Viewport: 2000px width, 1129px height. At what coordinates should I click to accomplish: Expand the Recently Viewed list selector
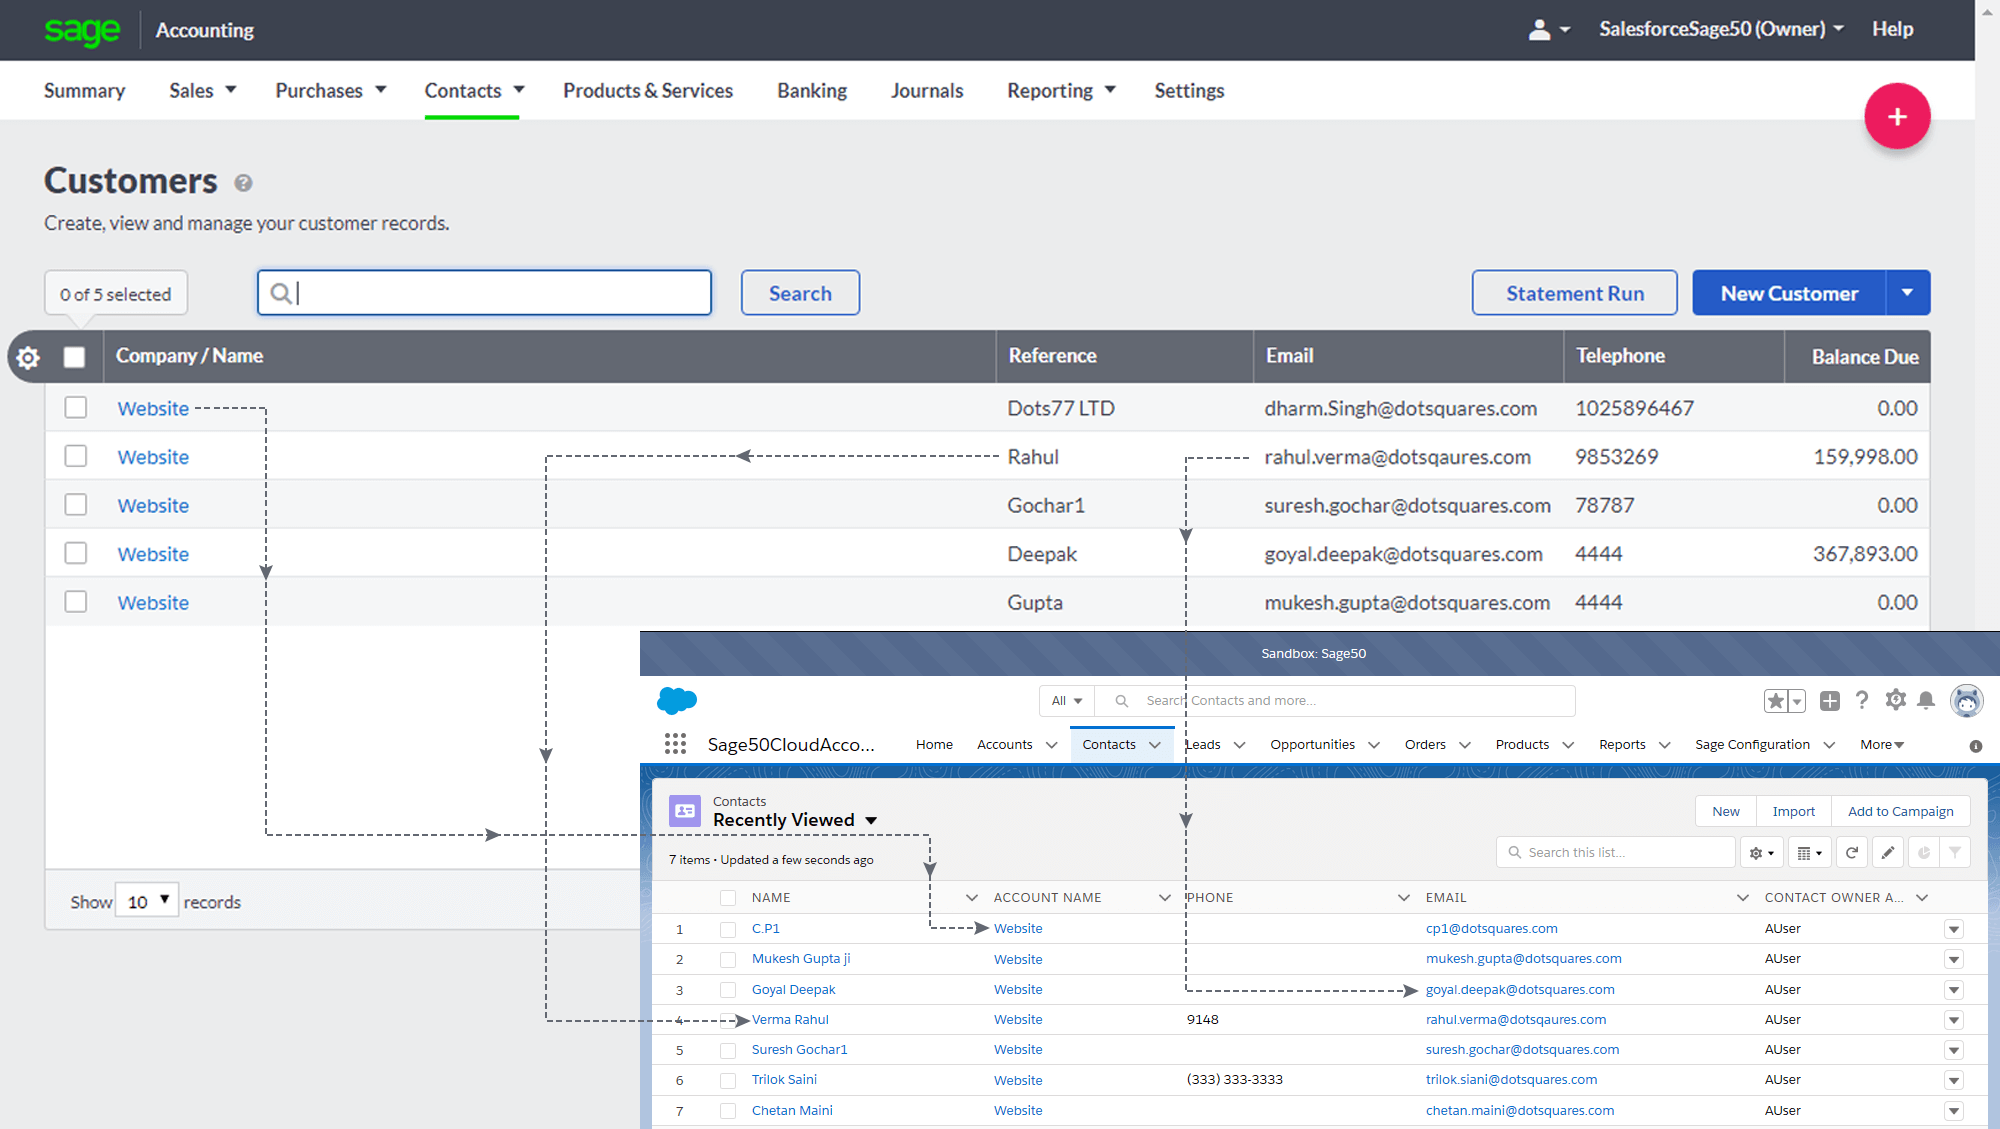[871, 820]
